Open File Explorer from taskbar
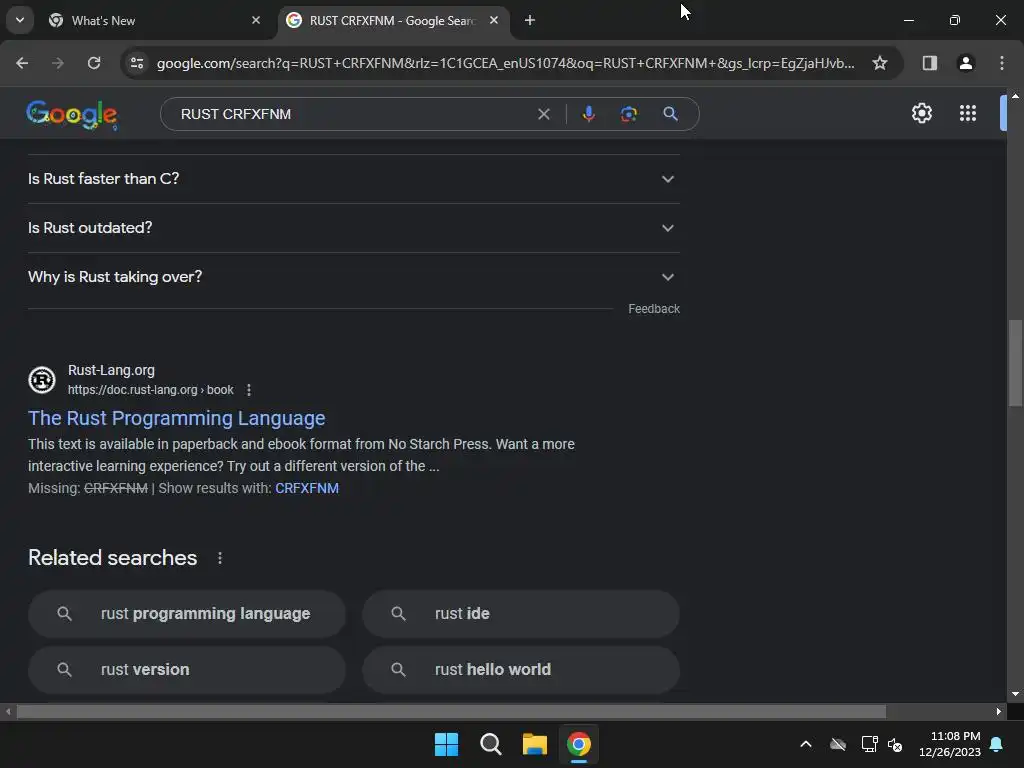 pos(534,744)
